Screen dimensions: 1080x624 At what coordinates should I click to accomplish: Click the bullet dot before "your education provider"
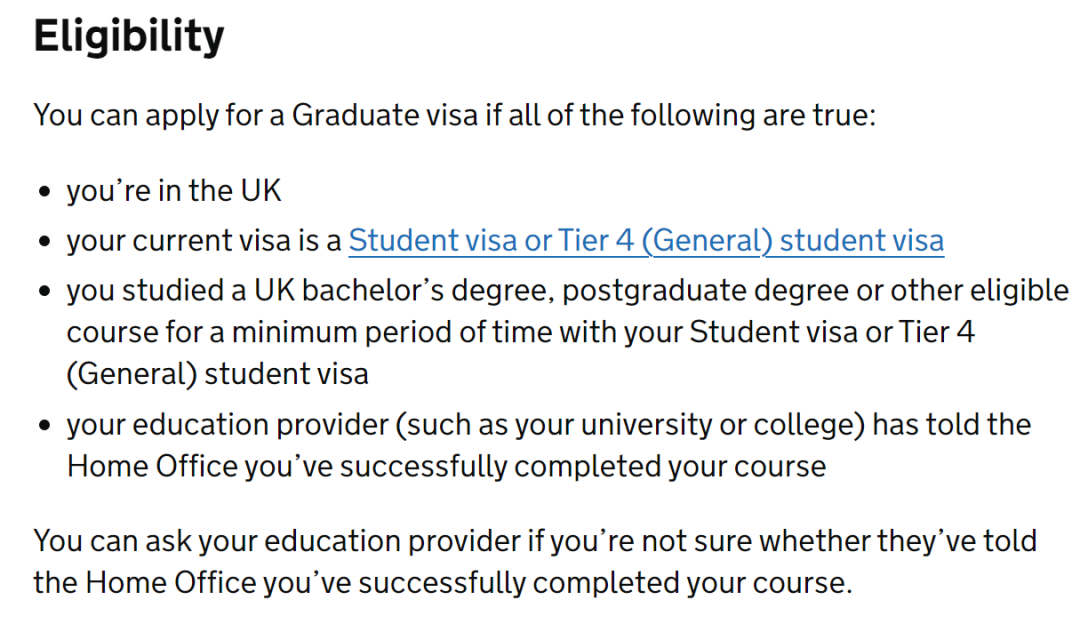tap(45, 426)
